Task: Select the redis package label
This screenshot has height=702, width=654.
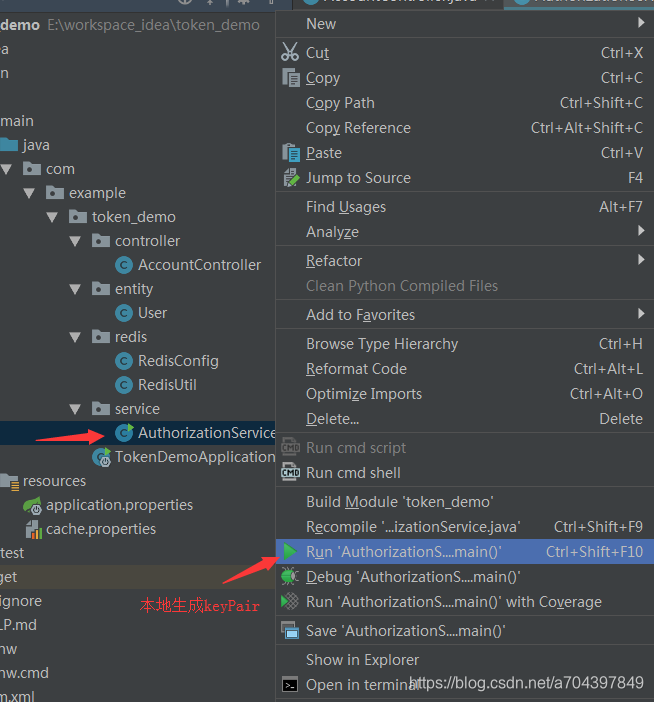Action: tap(131, 337)
